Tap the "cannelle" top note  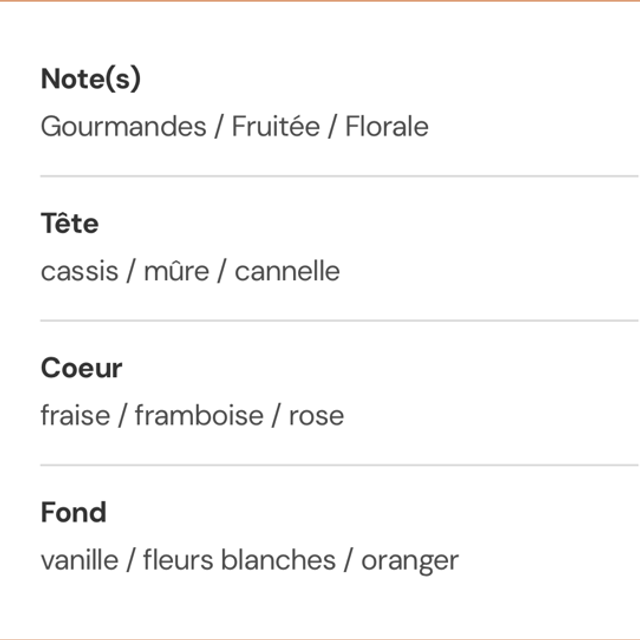[287, 271]
